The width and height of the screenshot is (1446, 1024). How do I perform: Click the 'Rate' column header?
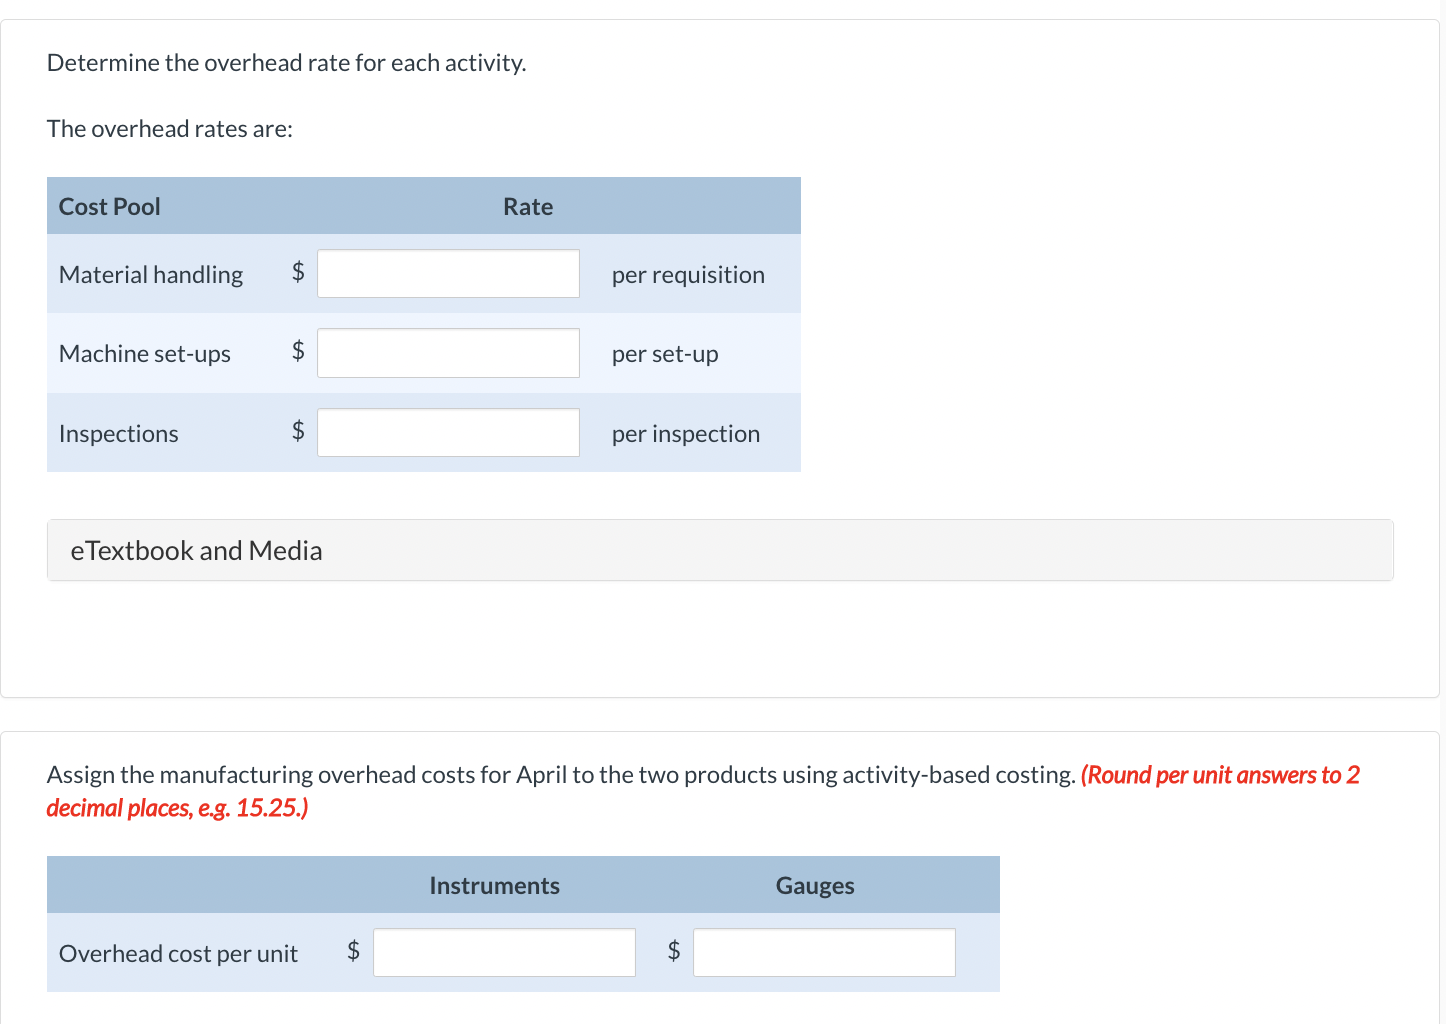pyautogui.click(x=528, y=206)
